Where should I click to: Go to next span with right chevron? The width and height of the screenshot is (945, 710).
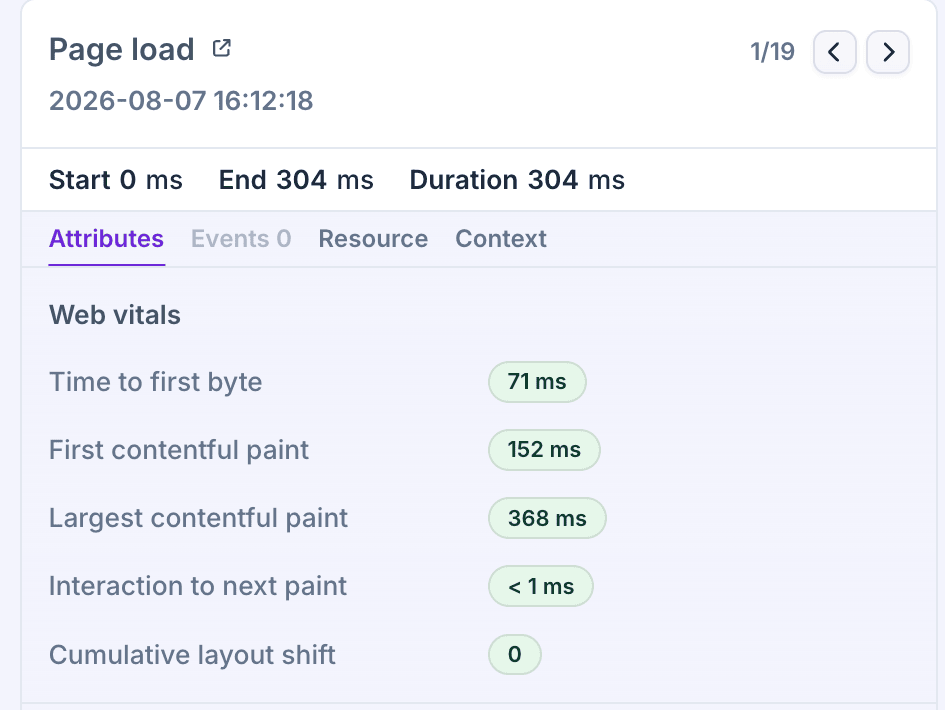888,52
